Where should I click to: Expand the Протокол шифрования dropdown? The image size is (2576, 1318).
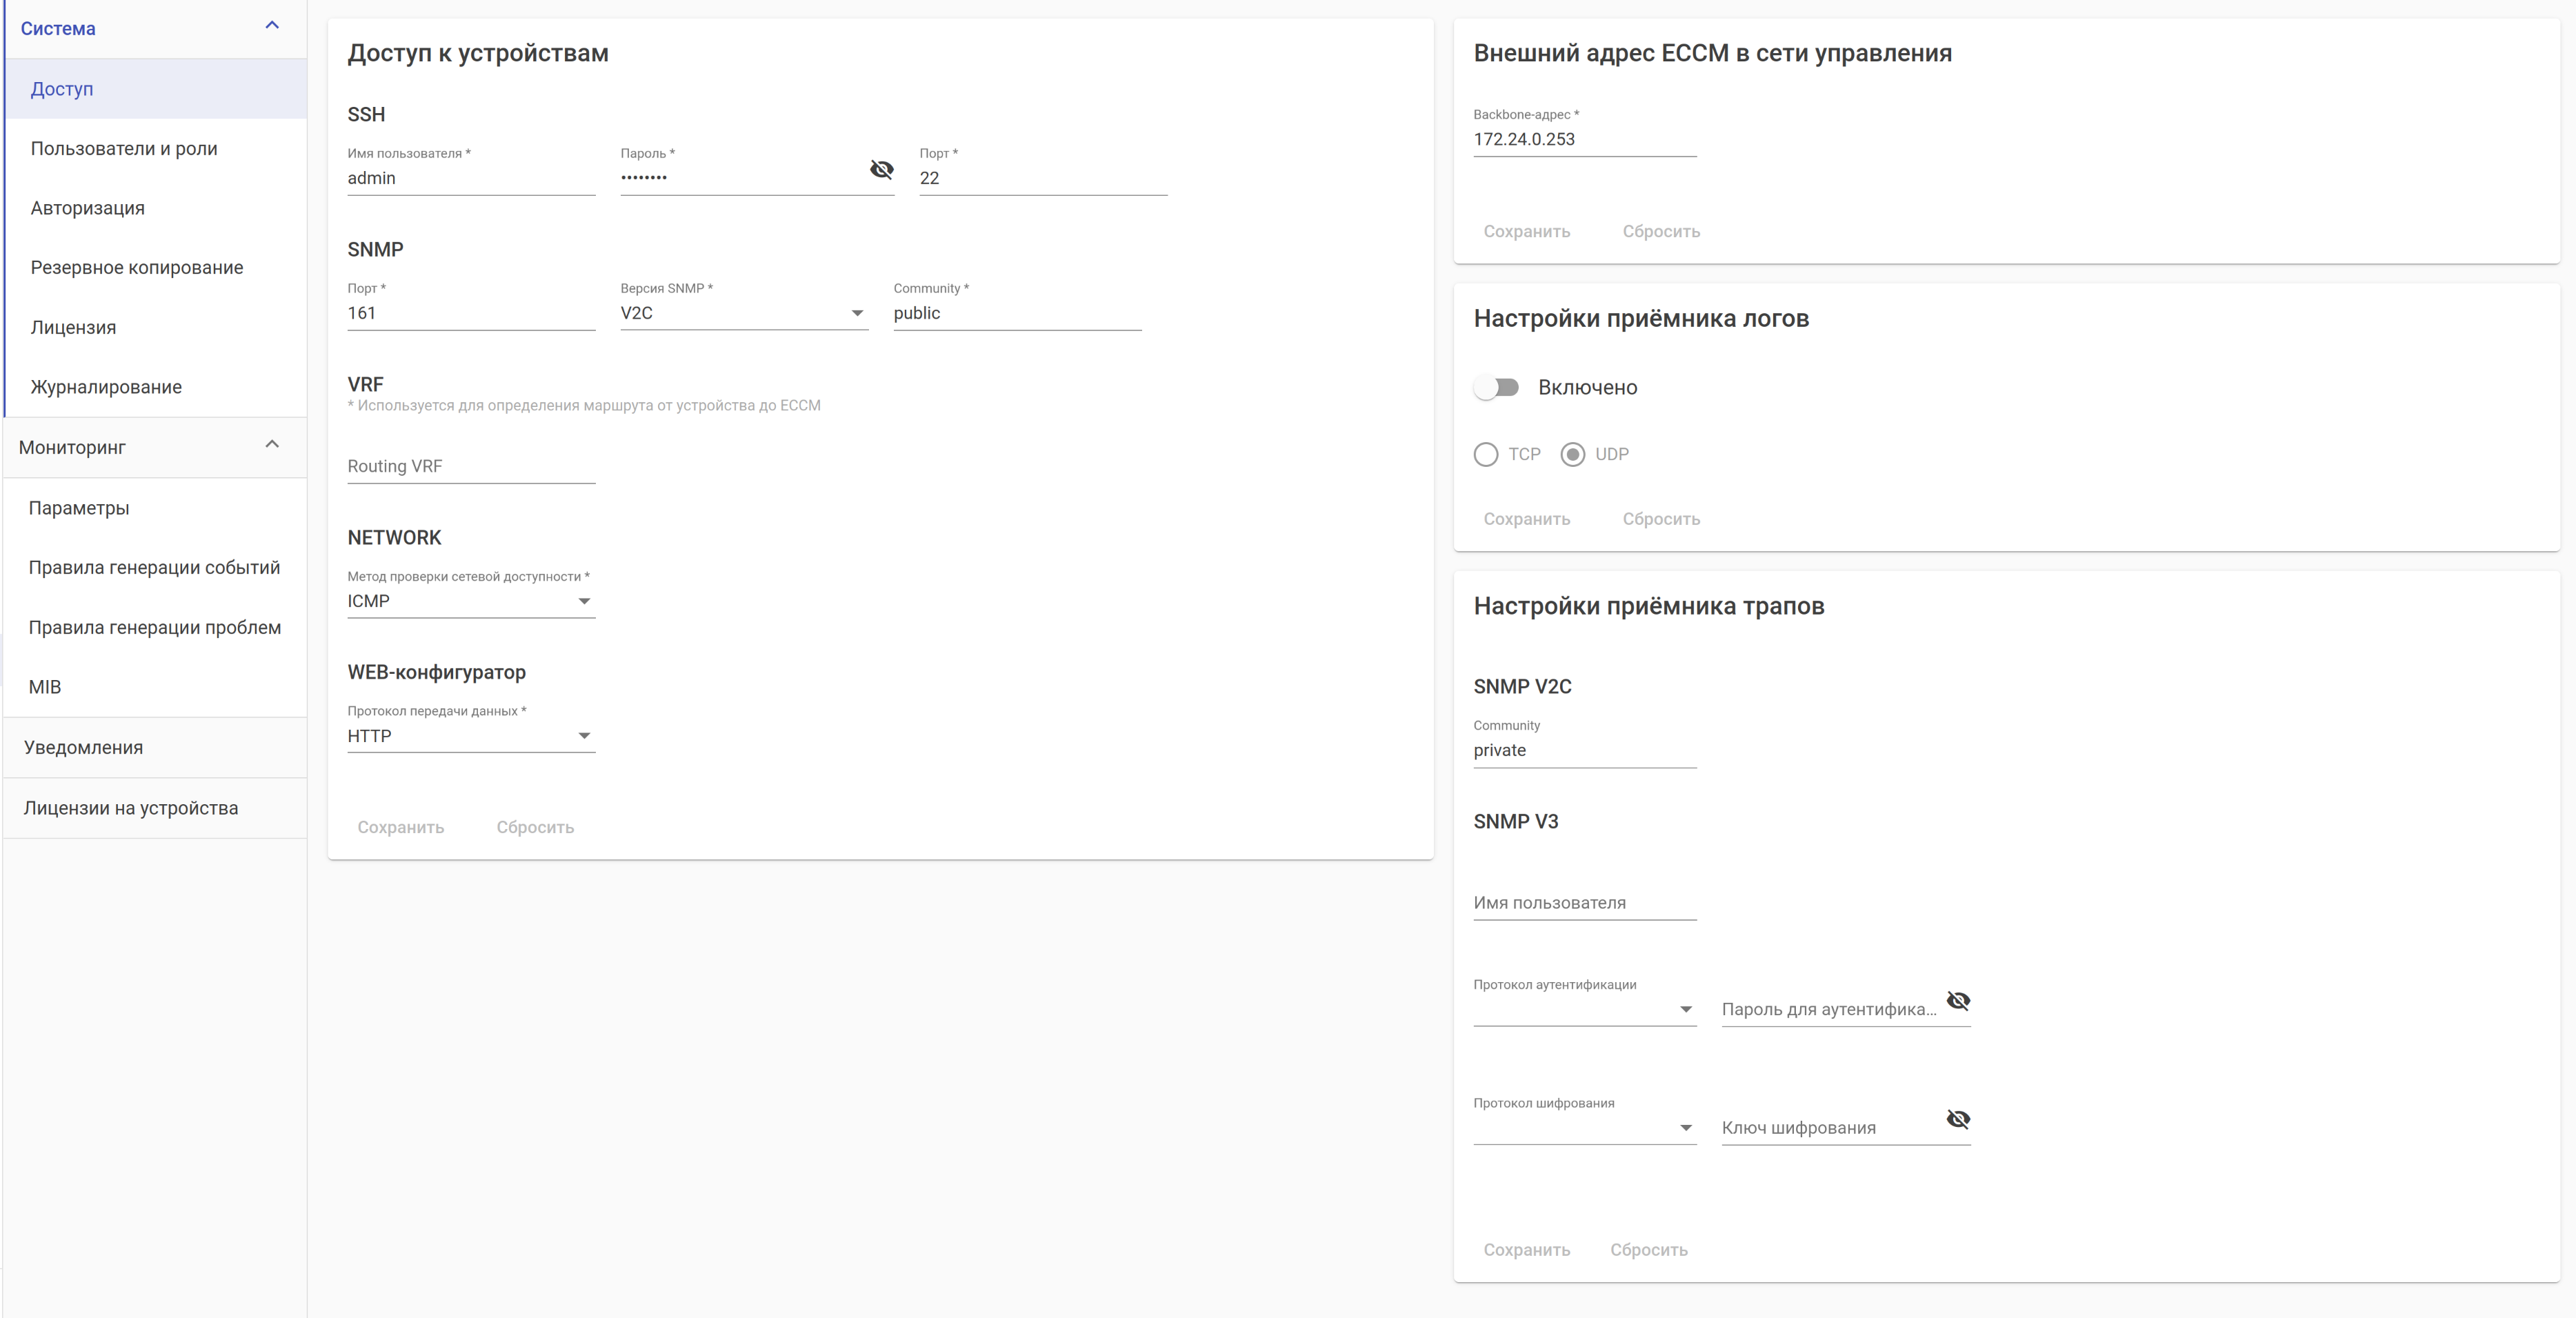pyautogui.click(x=1584, y=1128)
